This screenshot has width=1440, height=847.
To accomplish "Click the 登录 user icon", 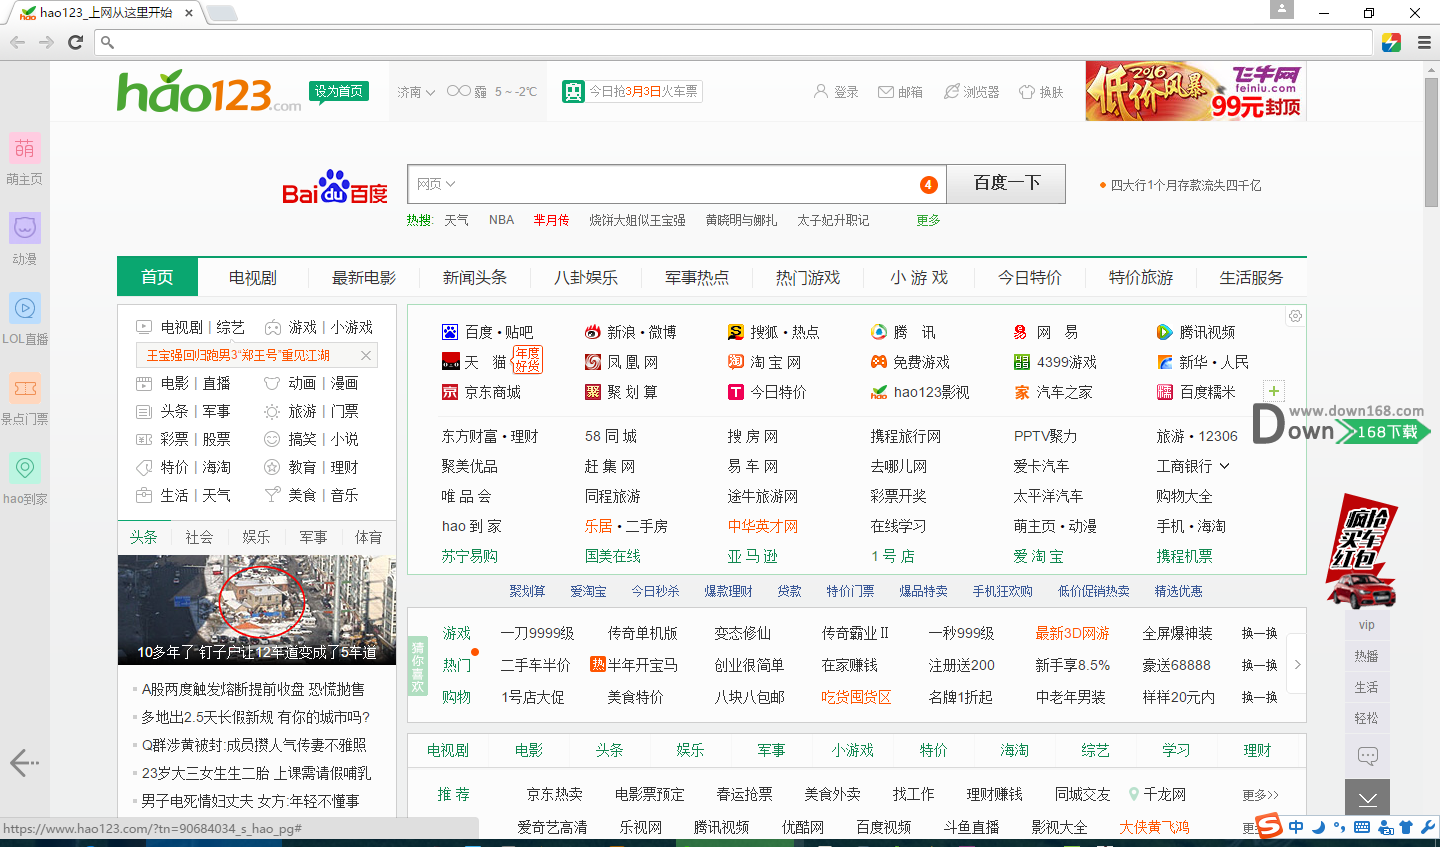I will tap(821, 91).
